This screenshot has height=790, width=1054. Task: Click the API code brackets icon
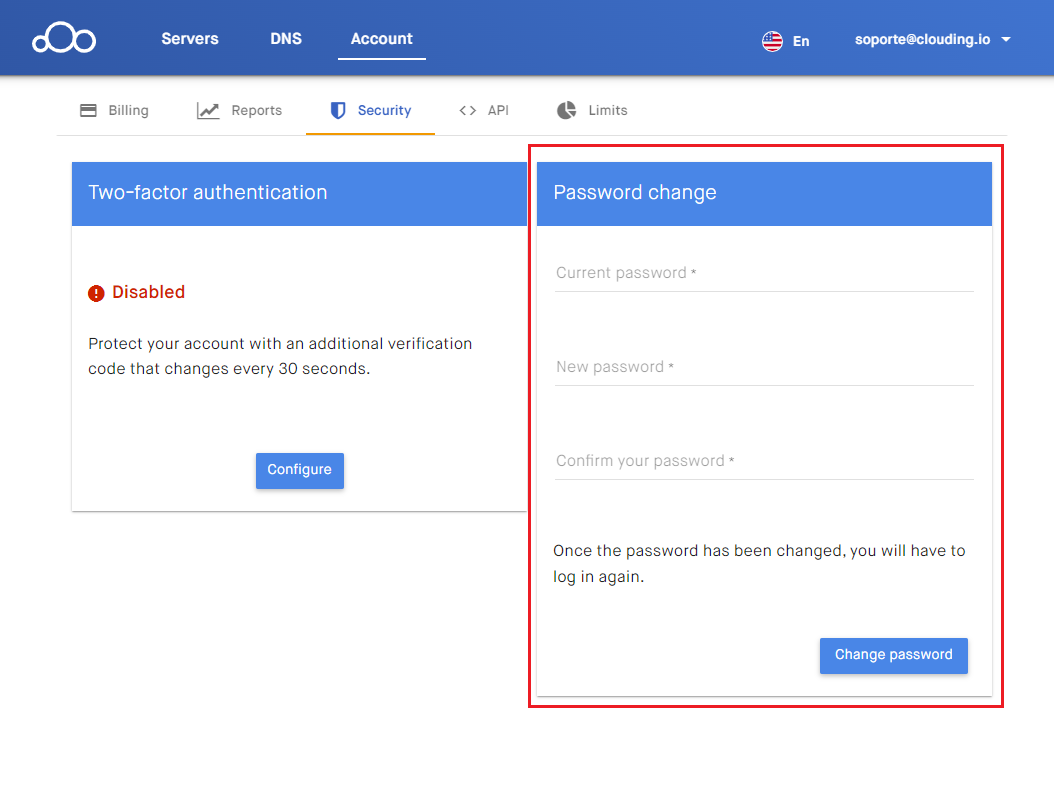467,110
